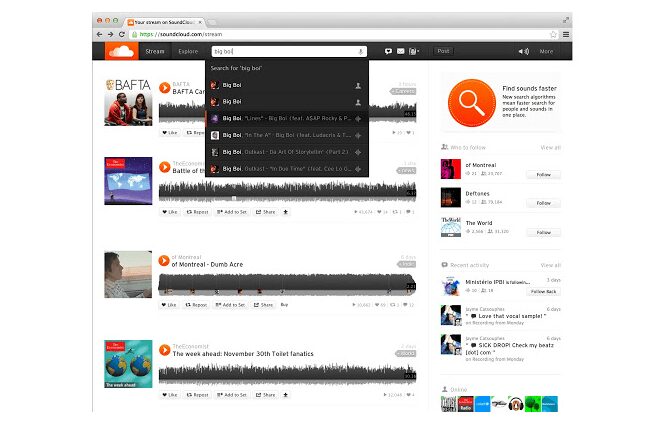
Task: Click headphones avatar in Online list
Action: click(x=516, y=404)
